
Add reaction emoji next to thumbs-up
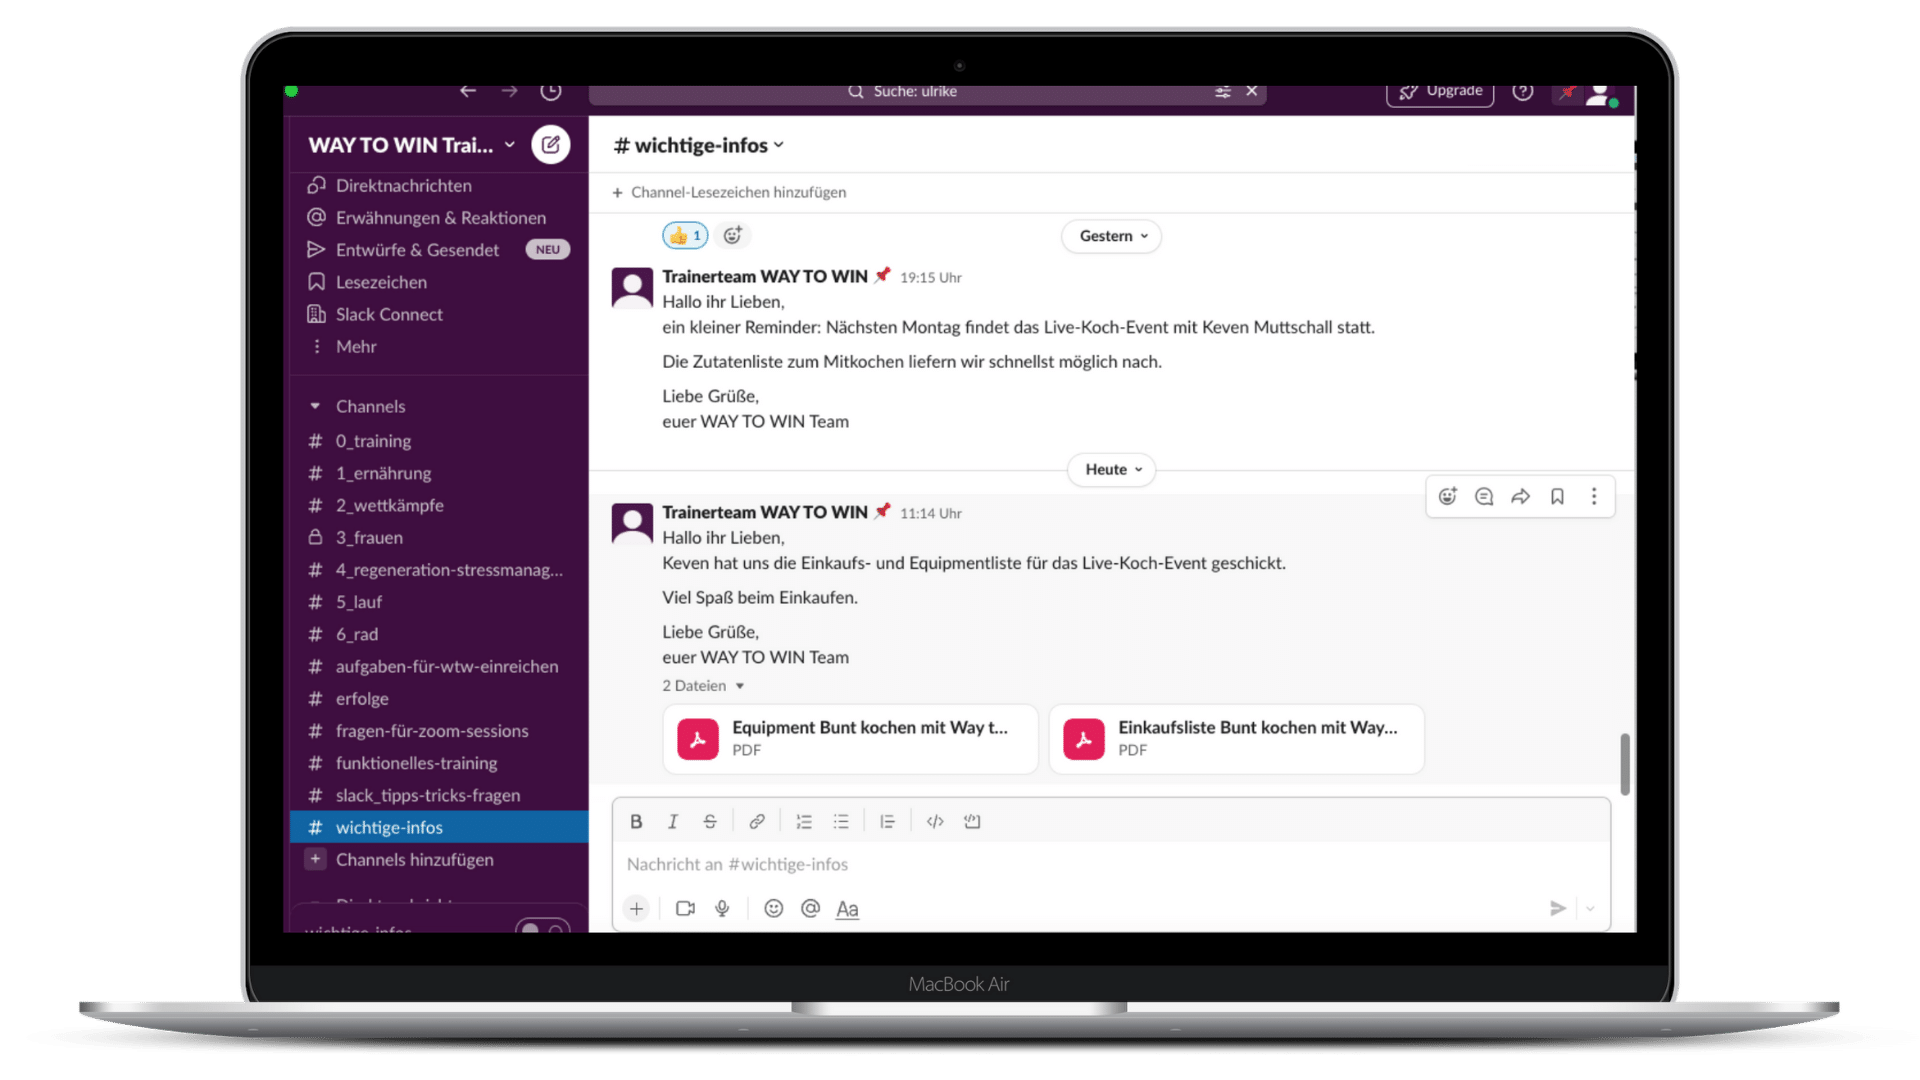click(733, 236)
